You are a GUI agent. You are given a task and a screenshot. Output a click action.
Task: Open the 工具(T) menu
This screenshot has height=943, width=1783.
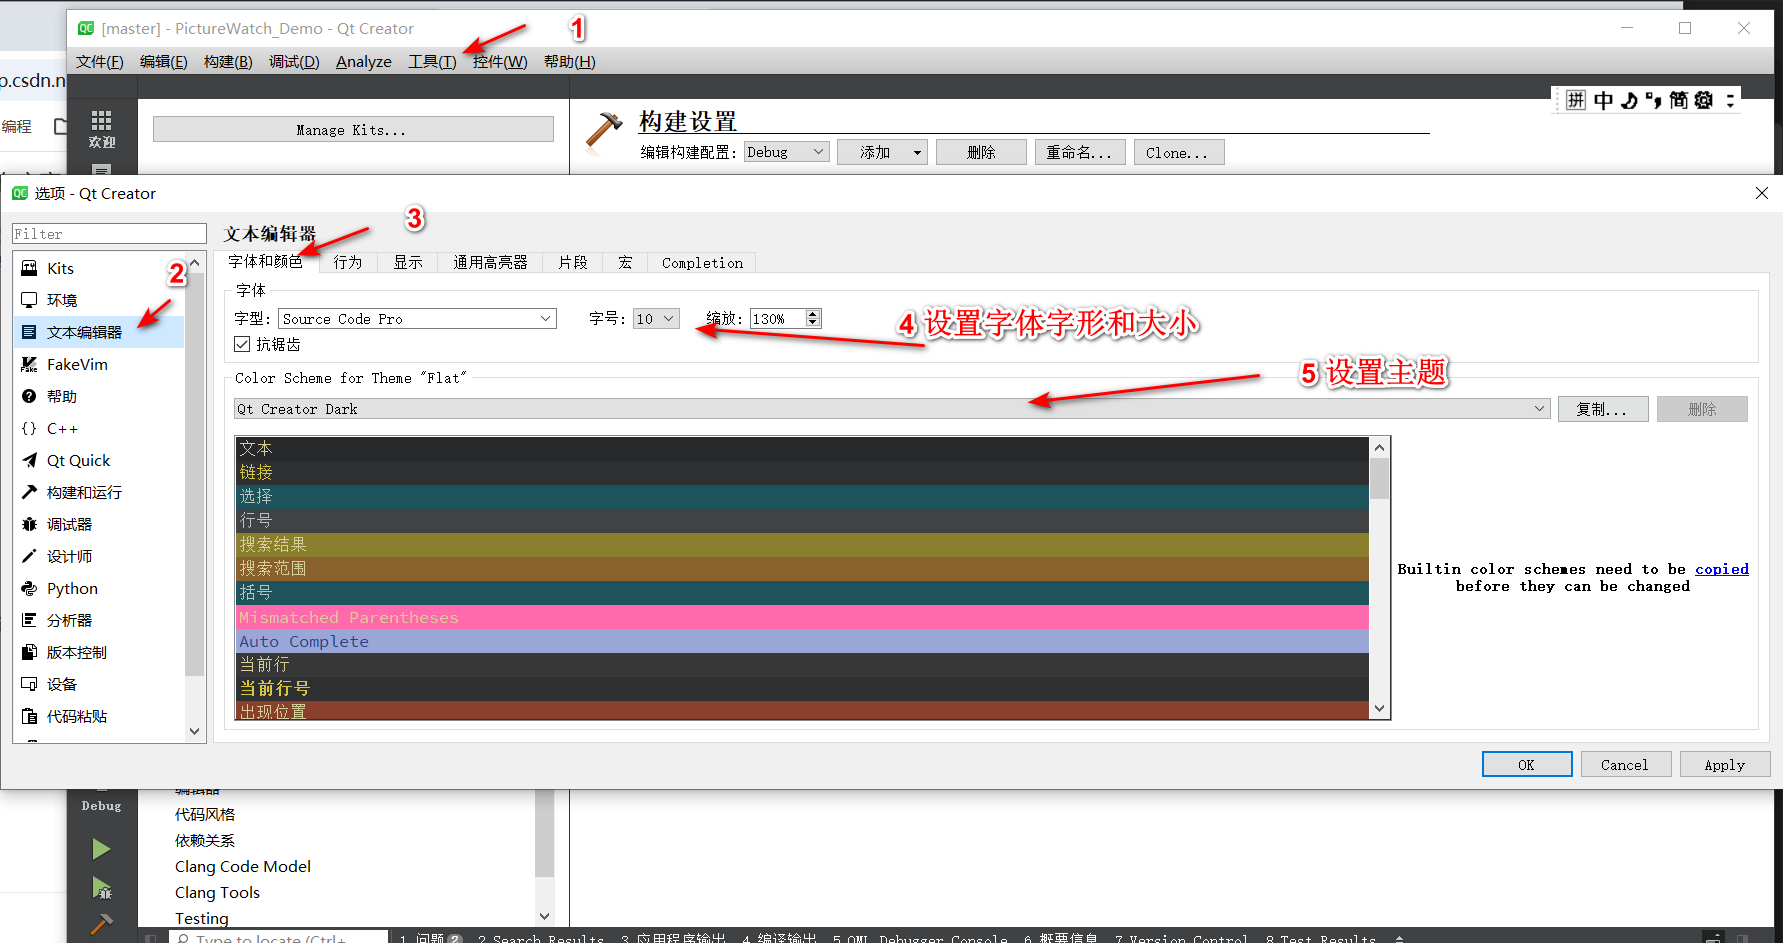coord(432,62)
